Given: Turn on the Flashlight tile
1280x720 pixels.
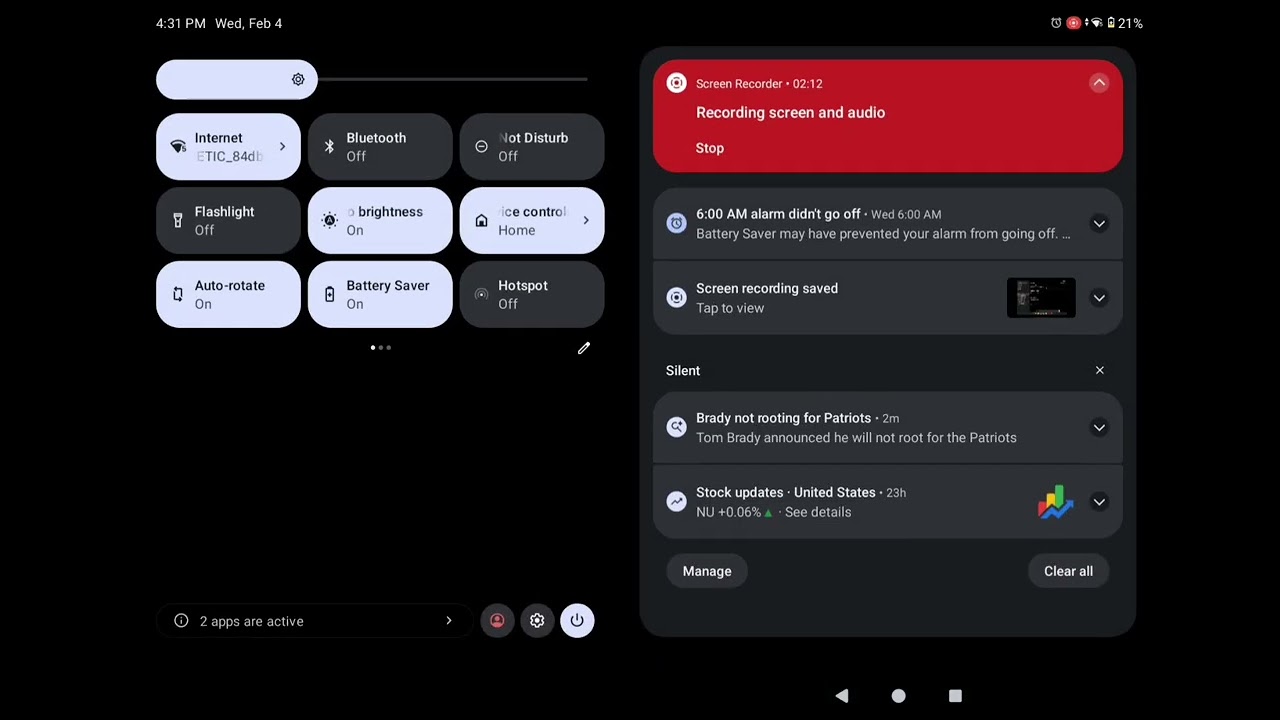Looking at the screenshot, I should (x=228, y=221).
